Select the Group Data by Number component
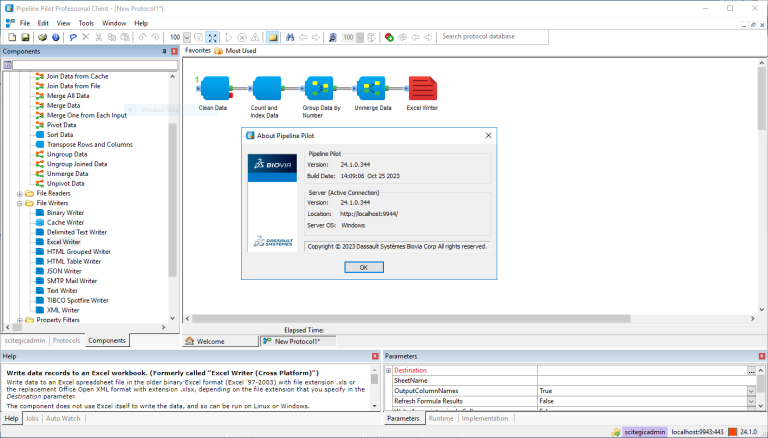This screenshot has height=438, width=768. (x=319, y=88)
